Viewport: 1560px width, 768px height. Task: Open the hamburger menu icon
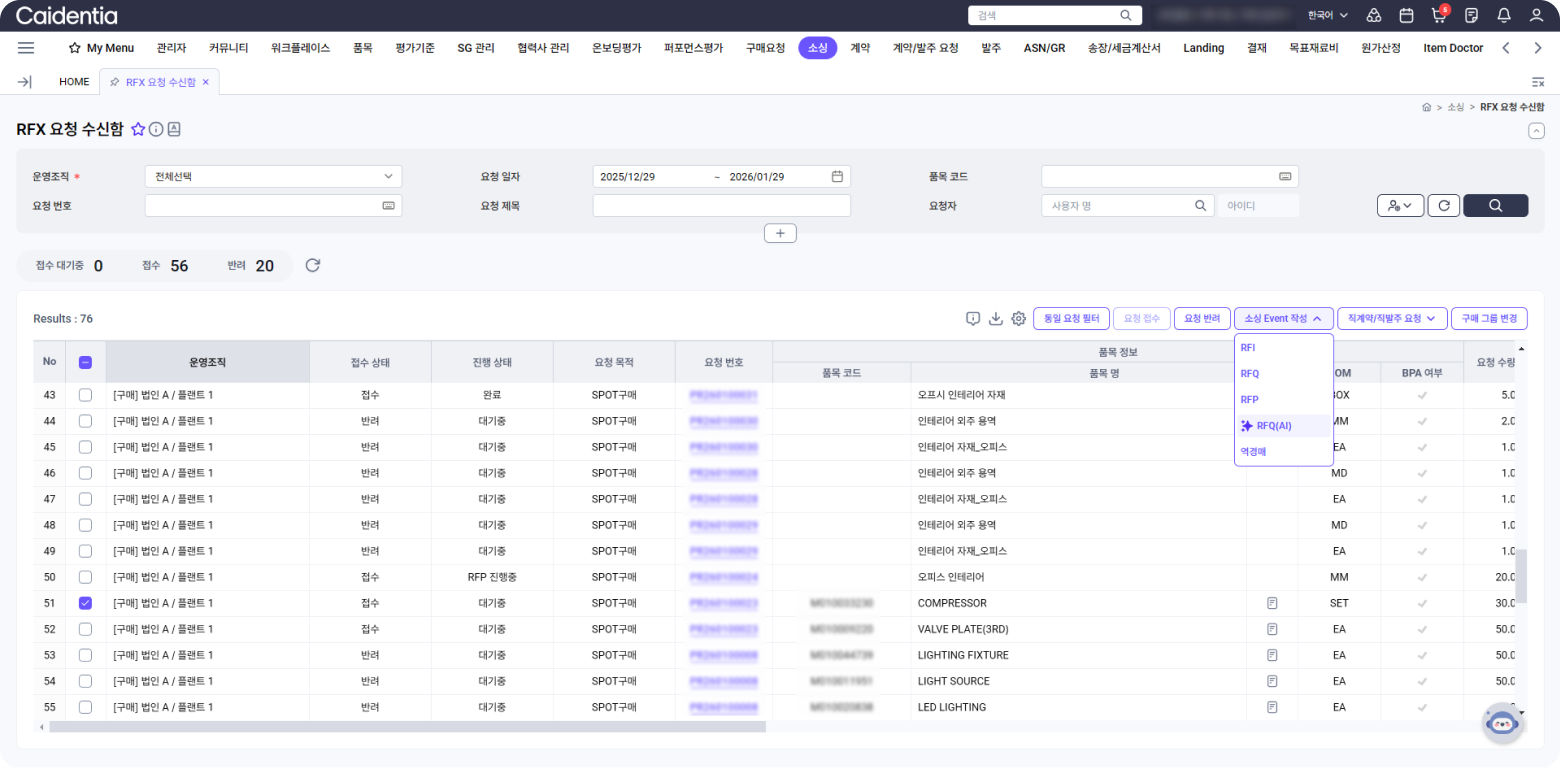coord(26,48)
